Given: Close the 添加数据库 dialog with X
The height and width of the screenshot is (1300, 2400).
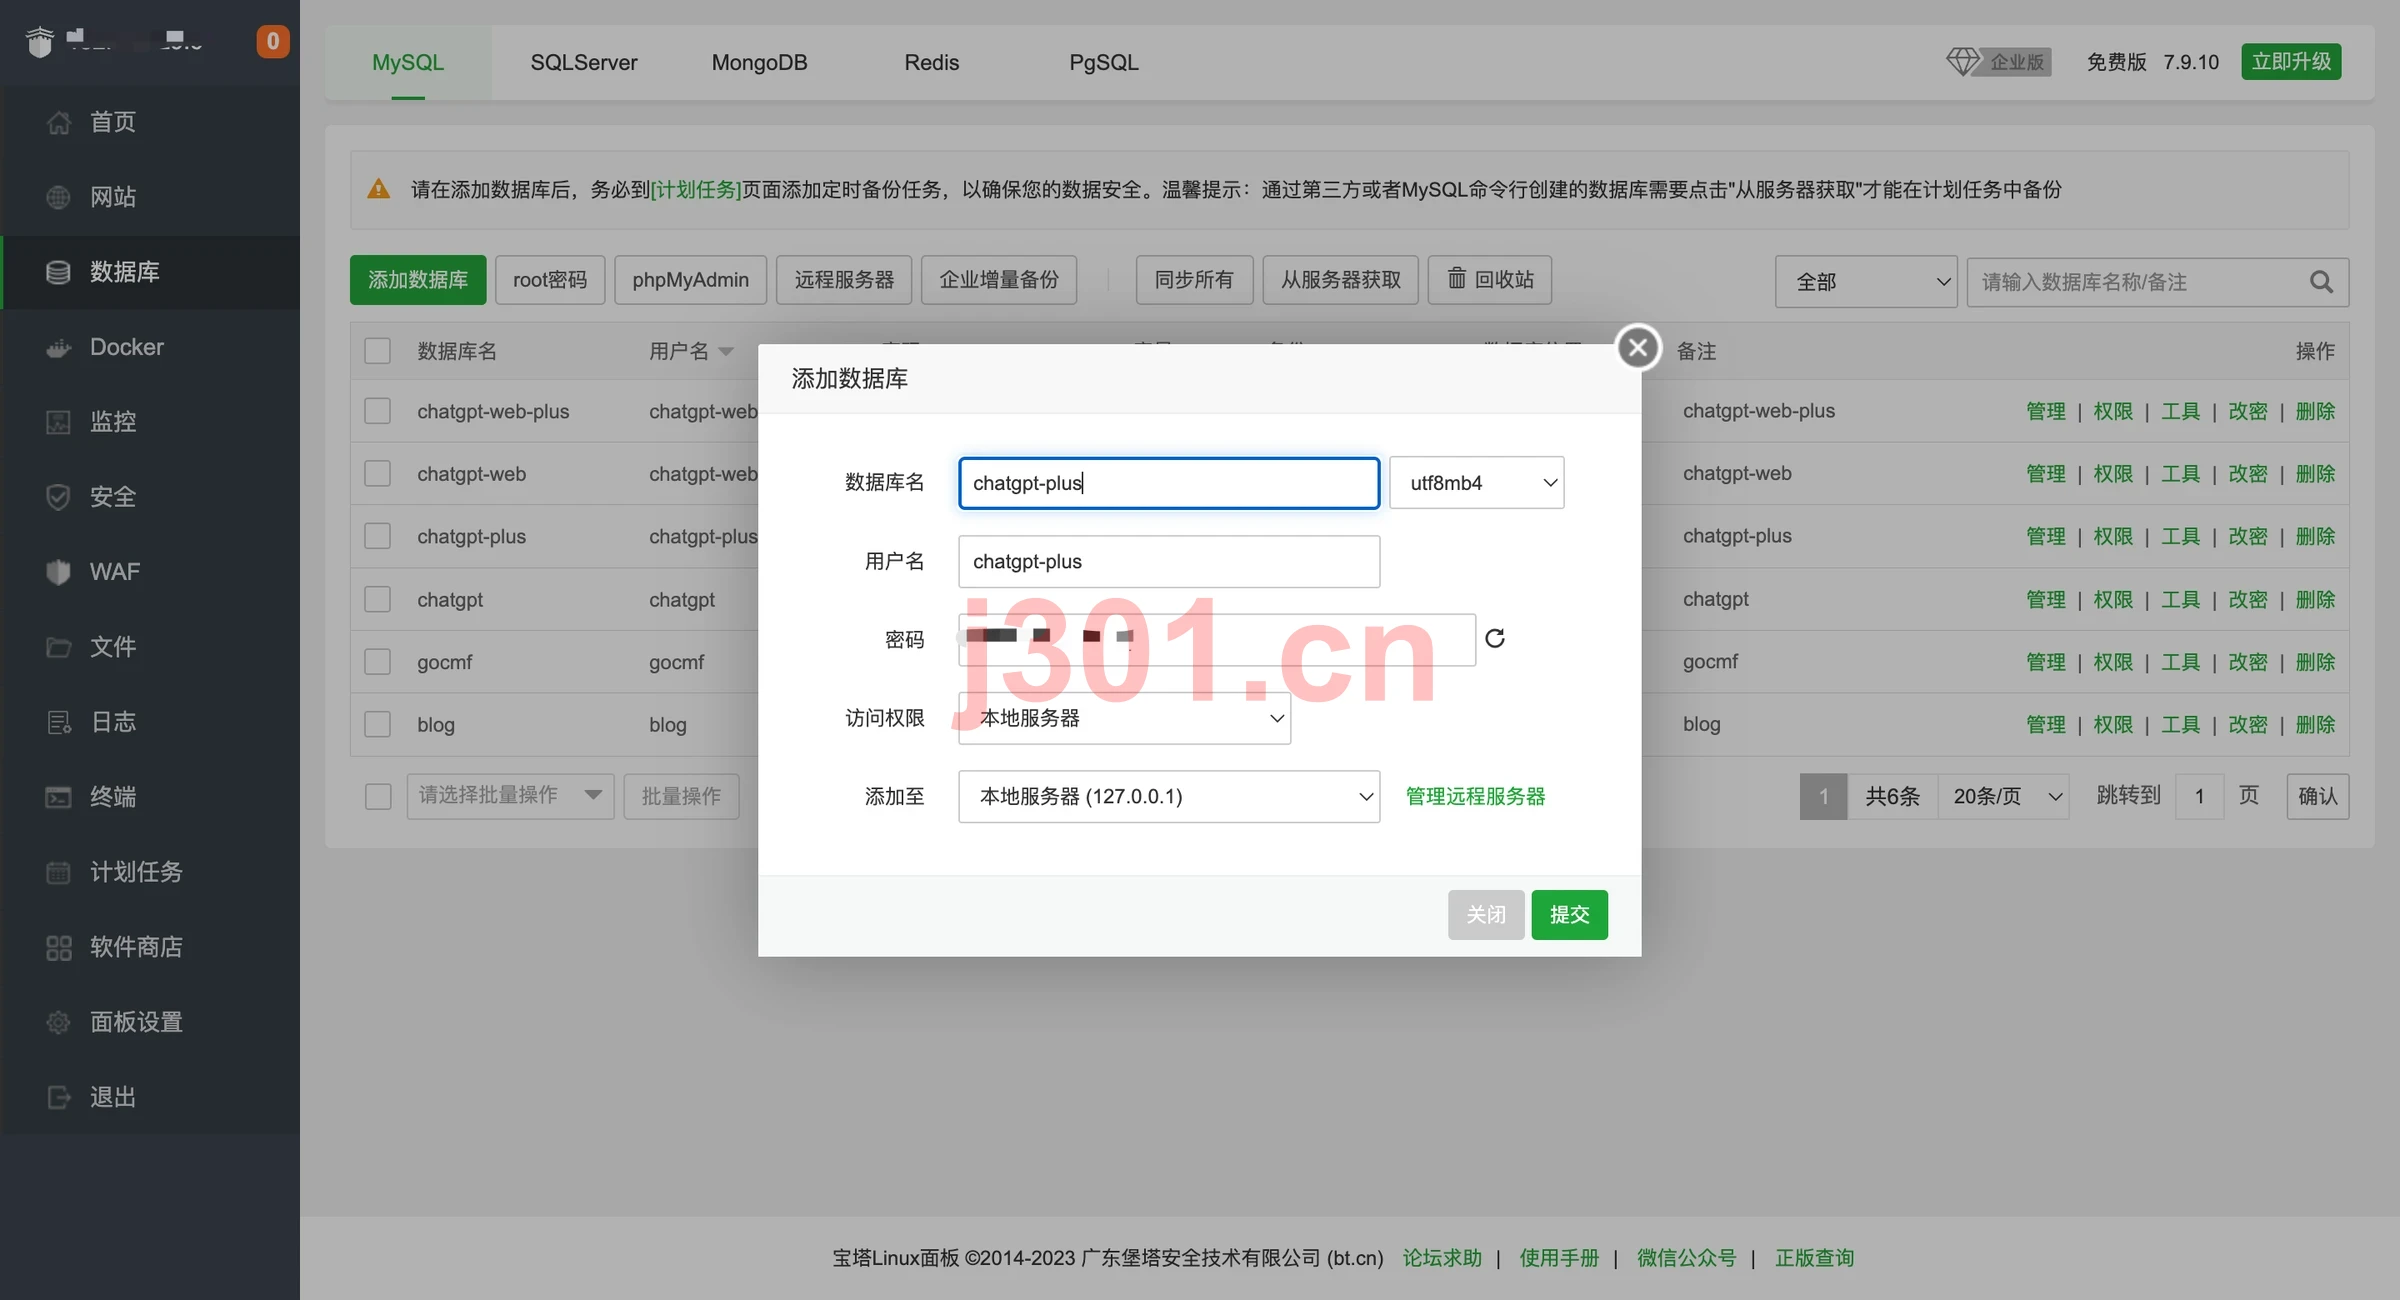Looking at the screenshot, I should [x=1638, y=347].
